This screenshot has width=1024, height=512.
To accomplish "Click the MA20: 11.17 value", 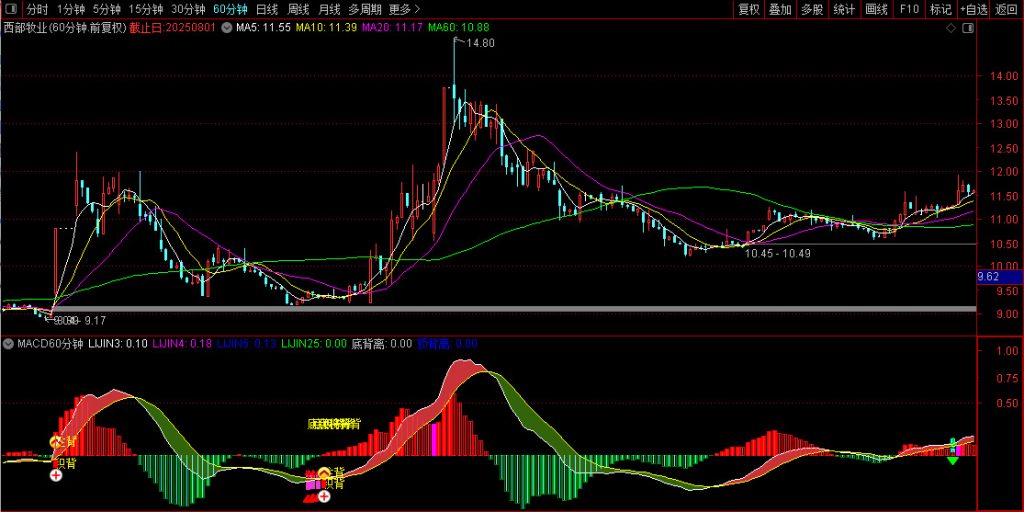I will [392, 28].
